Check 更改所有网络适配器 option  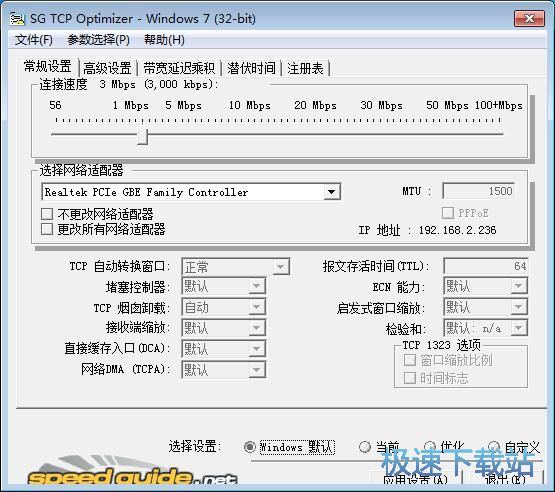(x=47, y=229)
